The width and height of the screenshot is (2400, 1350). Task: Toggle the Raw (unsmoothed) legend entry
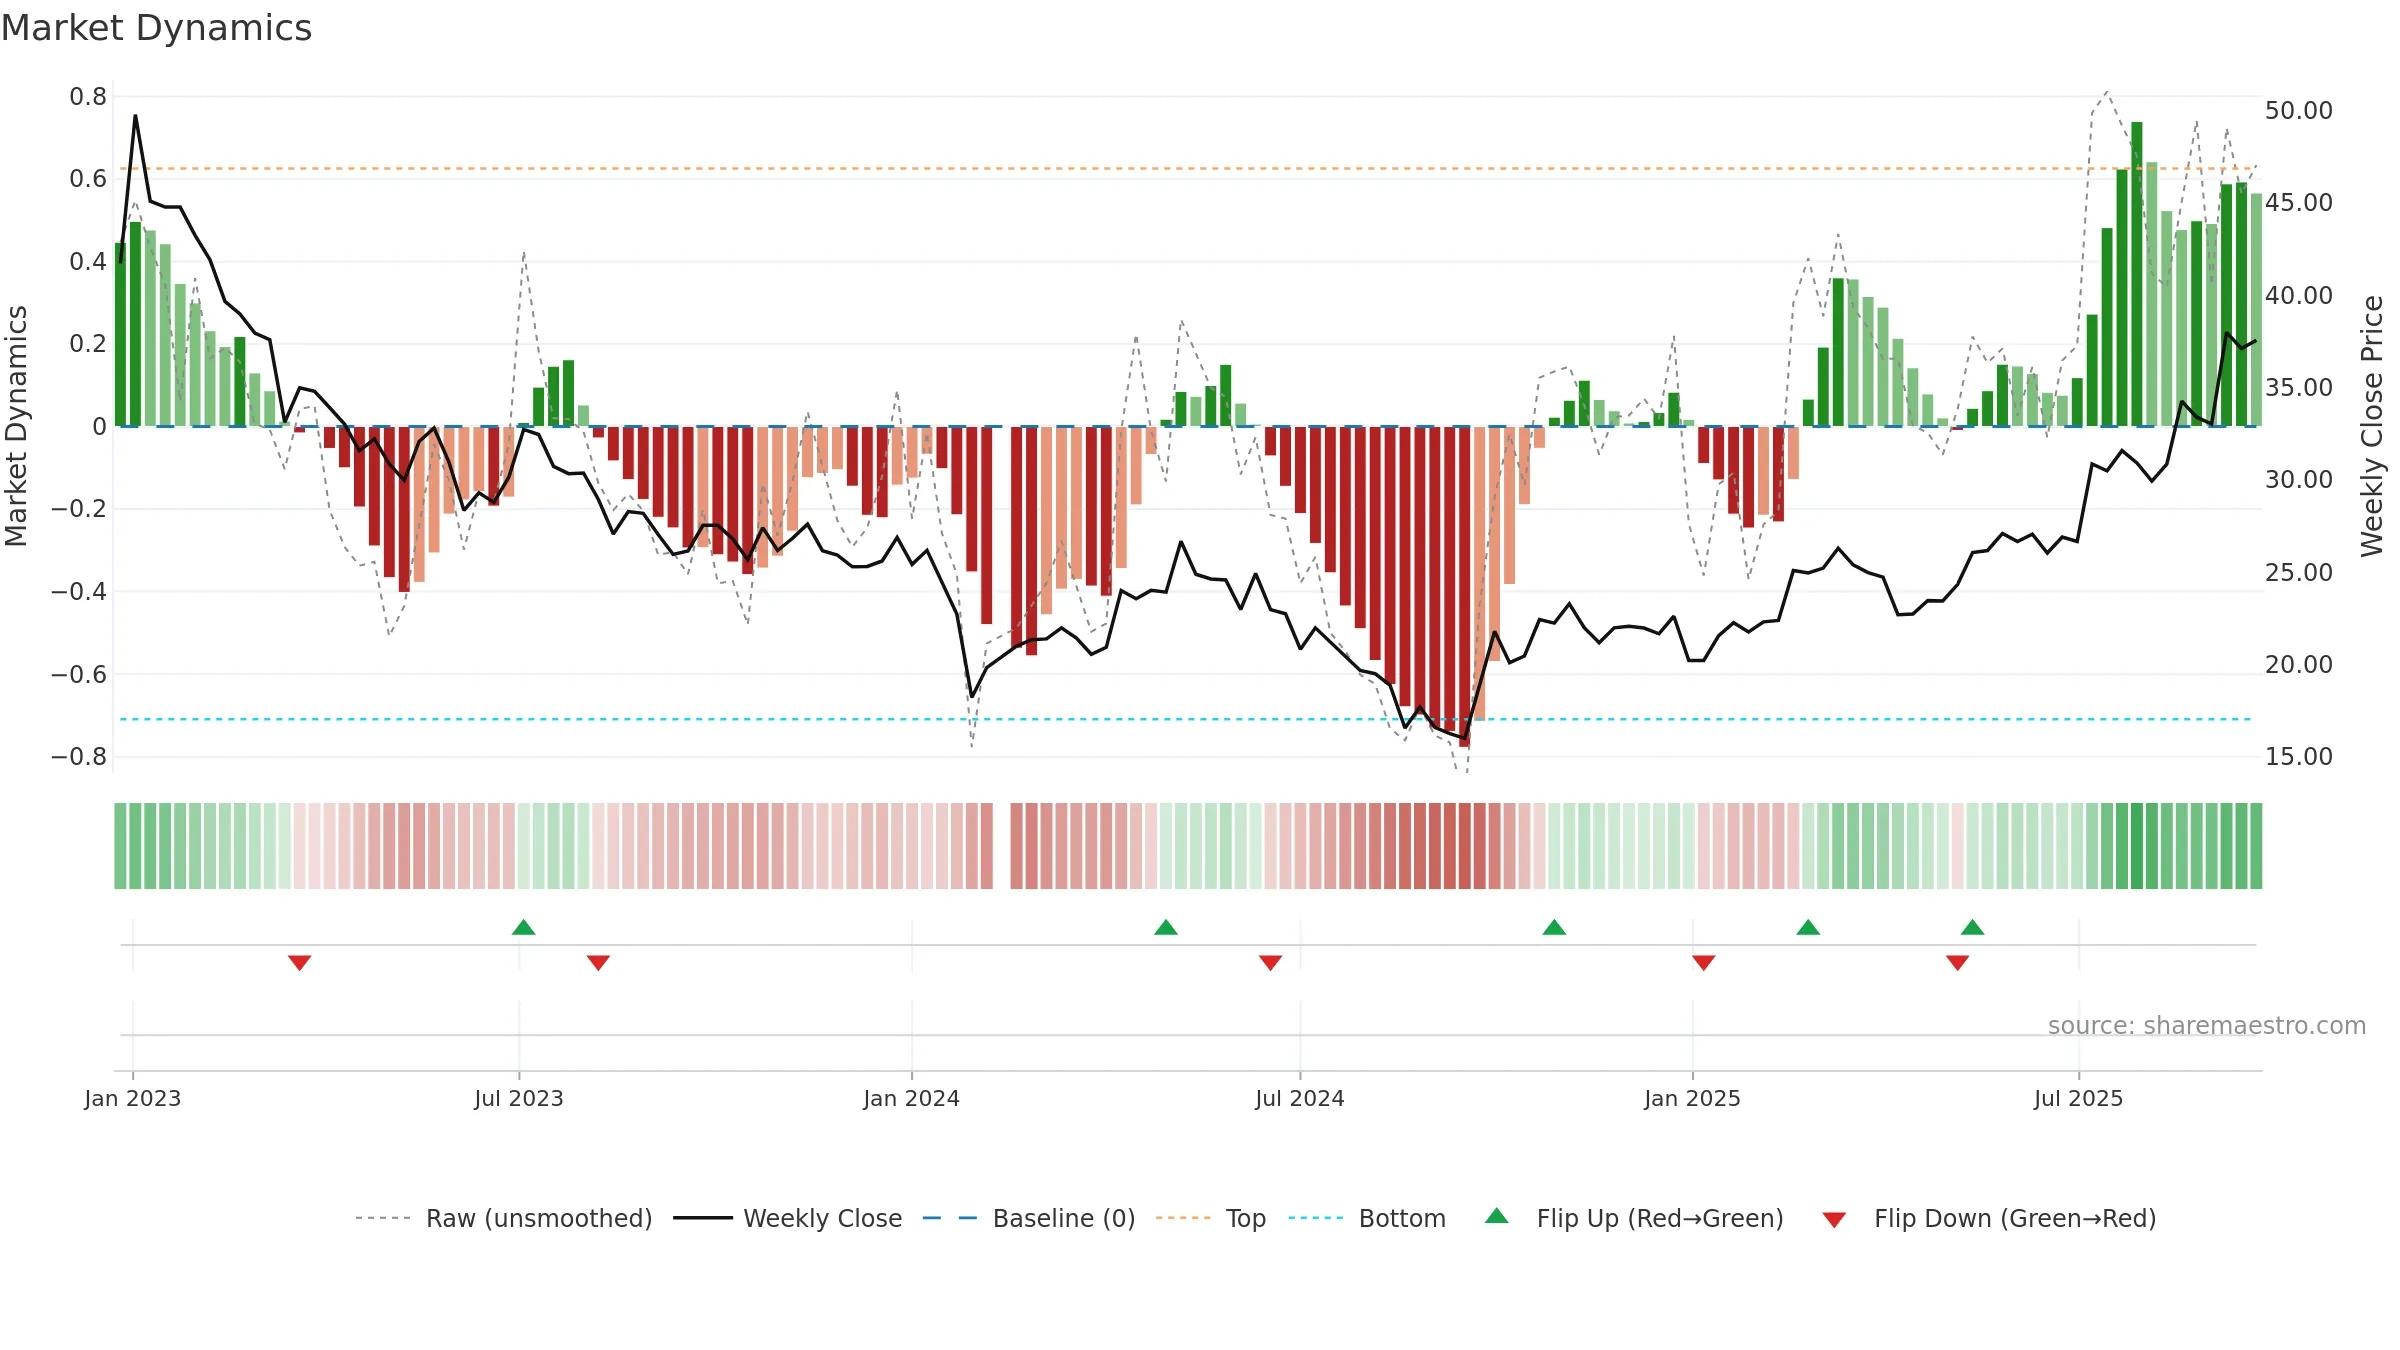tap(503, 1218)
